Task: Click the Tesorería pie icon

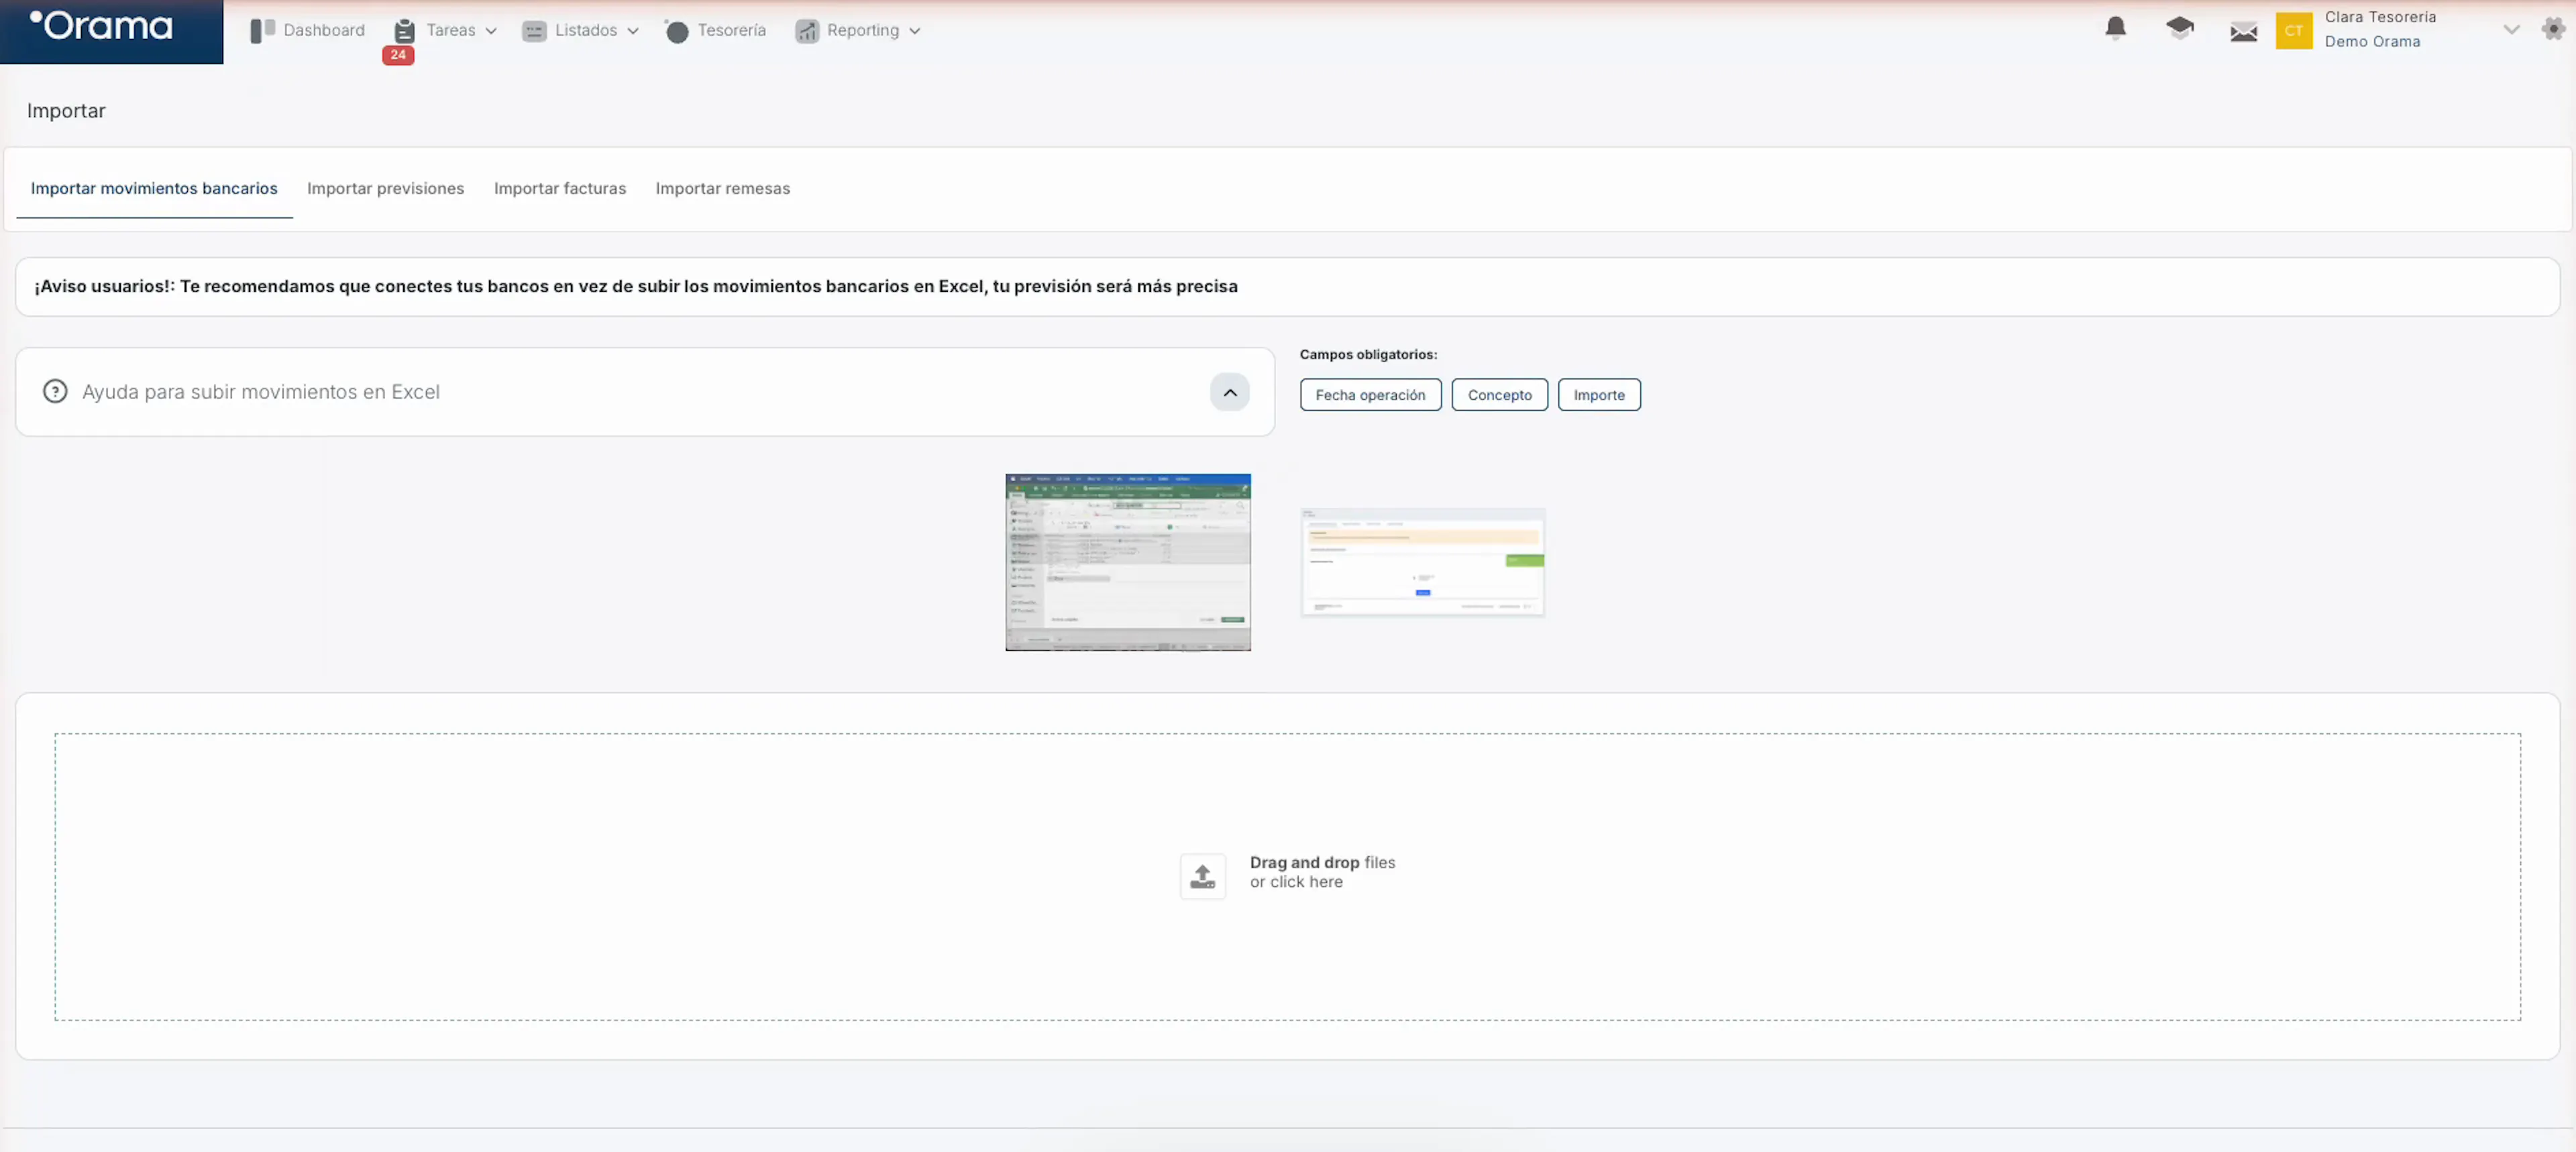Action: pos(676,31)
